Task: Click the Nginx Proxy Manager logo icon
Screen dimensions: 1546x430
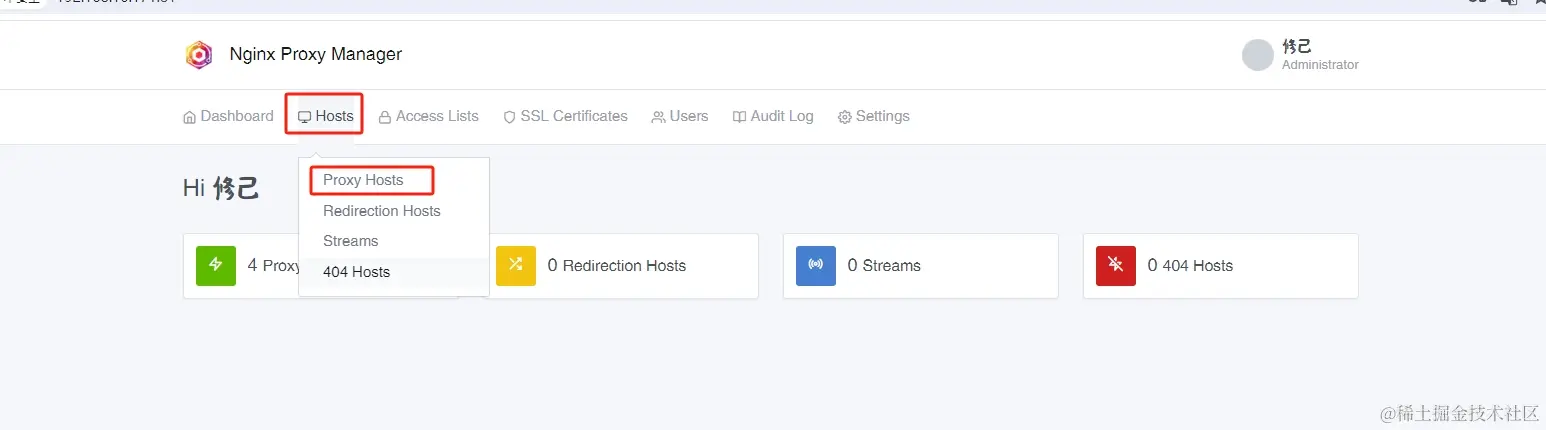Action: click(x=199, y=54)
